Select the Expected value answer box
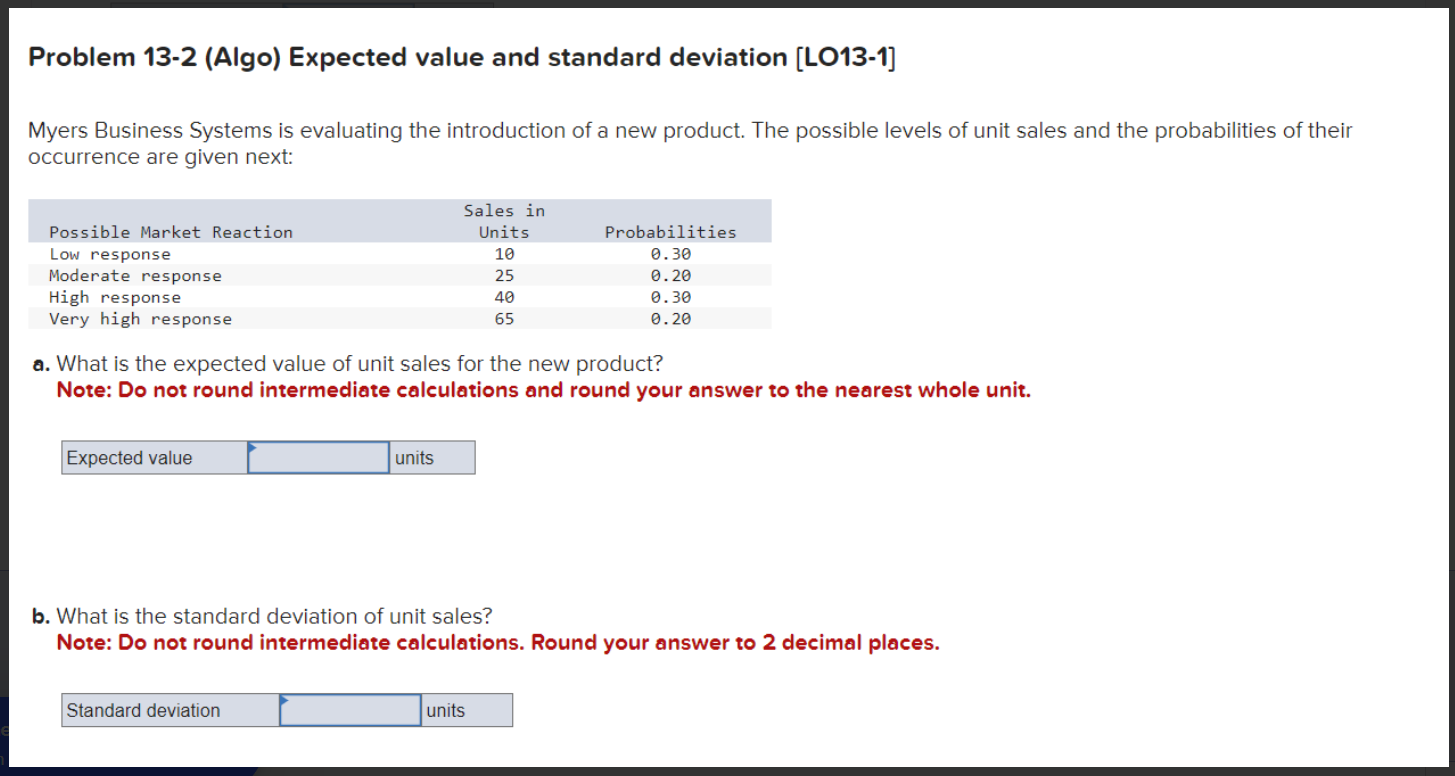The width and height of the screenshot is (1455, 776). coord(318,457)
